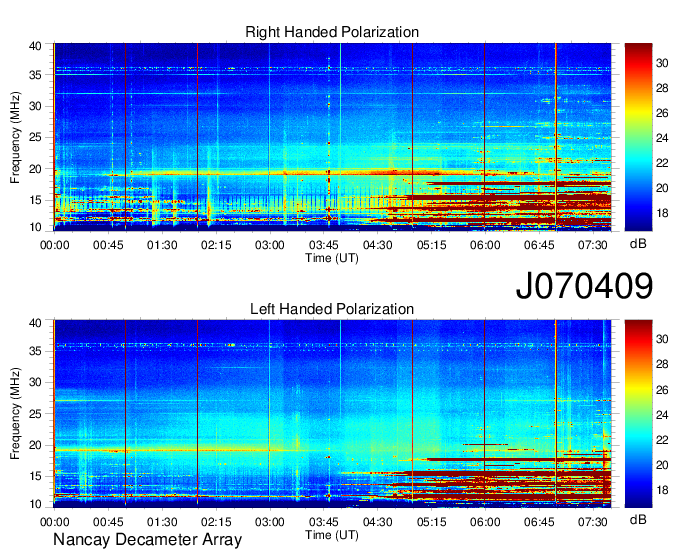Click the 03:45 time tick under Right Handed plot
This screenshot has height=552, width=680.
point(324,245)
